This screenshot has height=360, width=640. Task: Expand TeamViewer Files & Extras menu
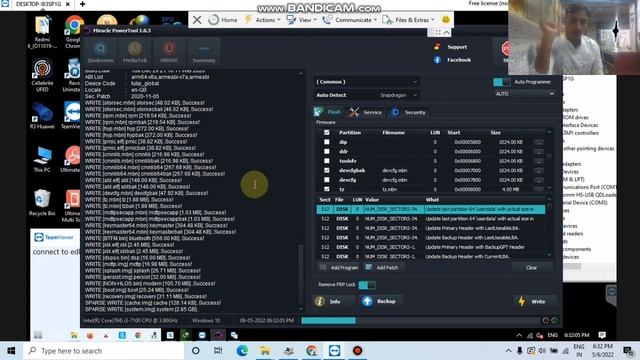pyautogui.click(x=409, y=20)
